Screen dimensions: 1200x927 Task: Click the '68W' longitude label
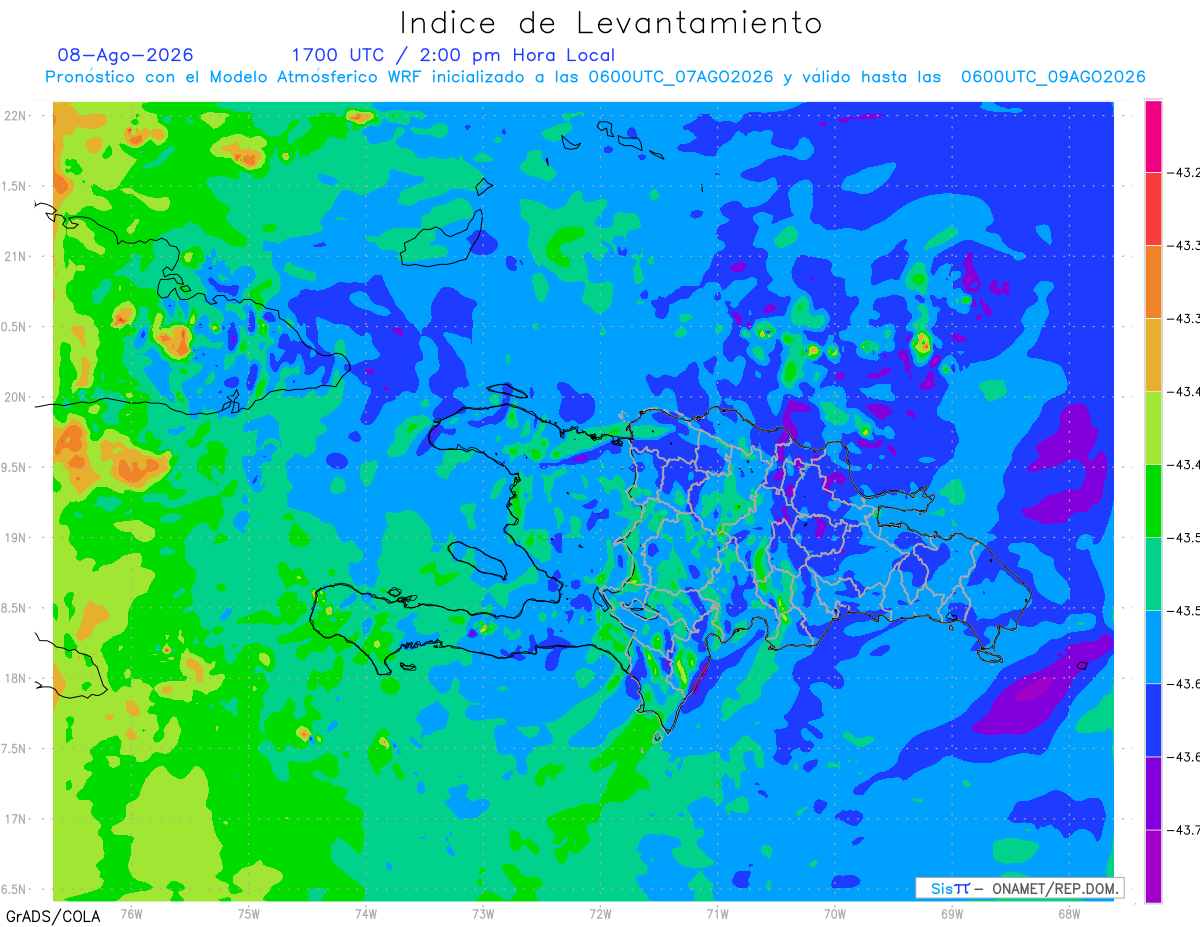pos(1069,912)
